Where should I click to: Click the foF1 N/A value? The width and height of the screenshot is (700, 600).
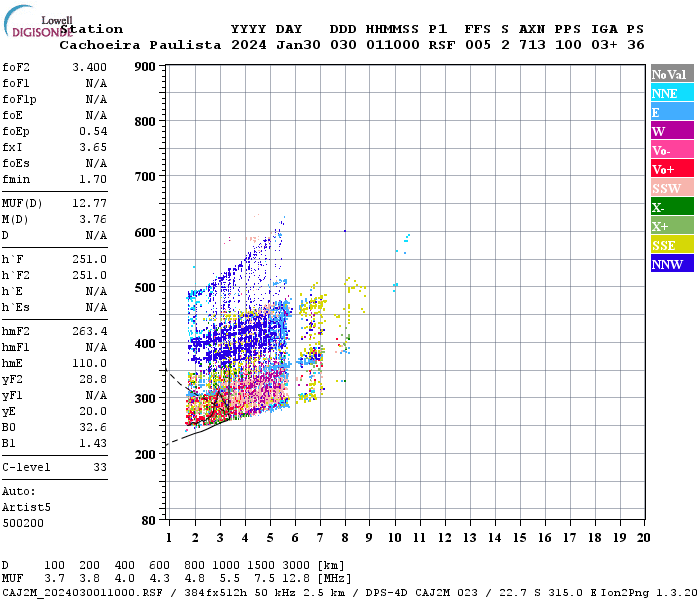[96, 83]
